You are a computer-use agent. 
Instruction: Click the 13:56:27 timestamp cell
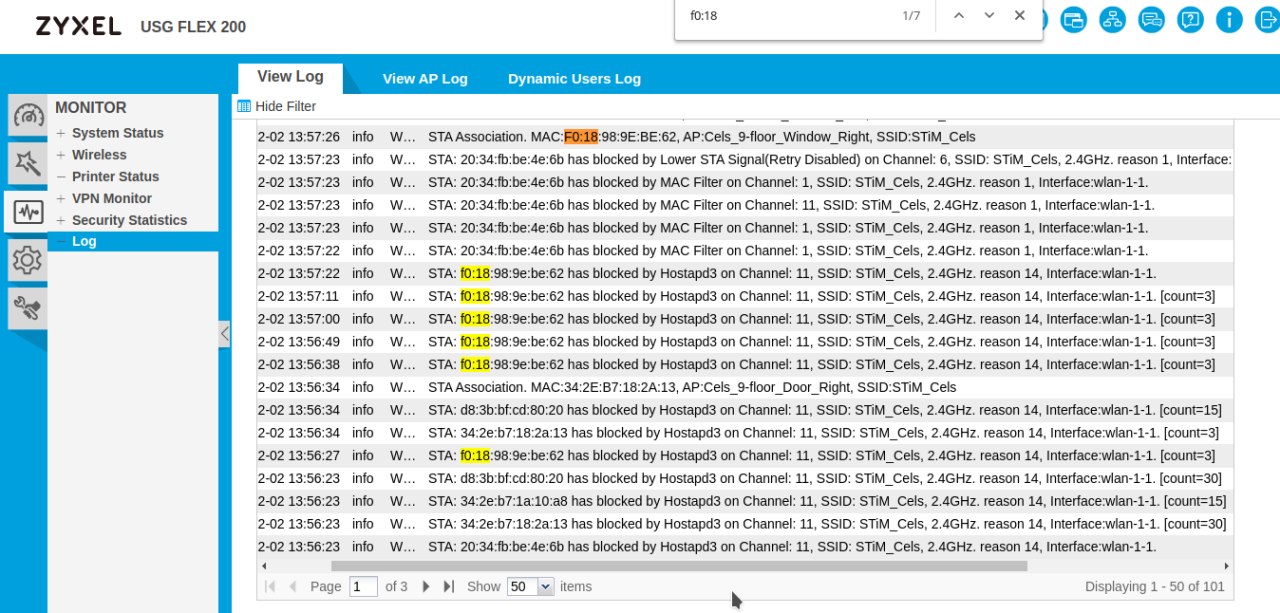point(299,455)
